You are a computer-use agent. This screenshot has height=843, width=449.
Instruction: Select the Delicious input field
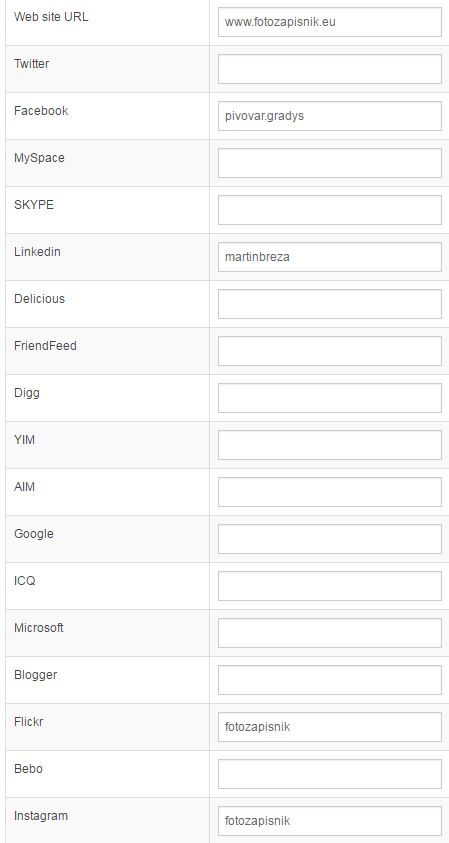pyautogui.click(x=330, y=304)
